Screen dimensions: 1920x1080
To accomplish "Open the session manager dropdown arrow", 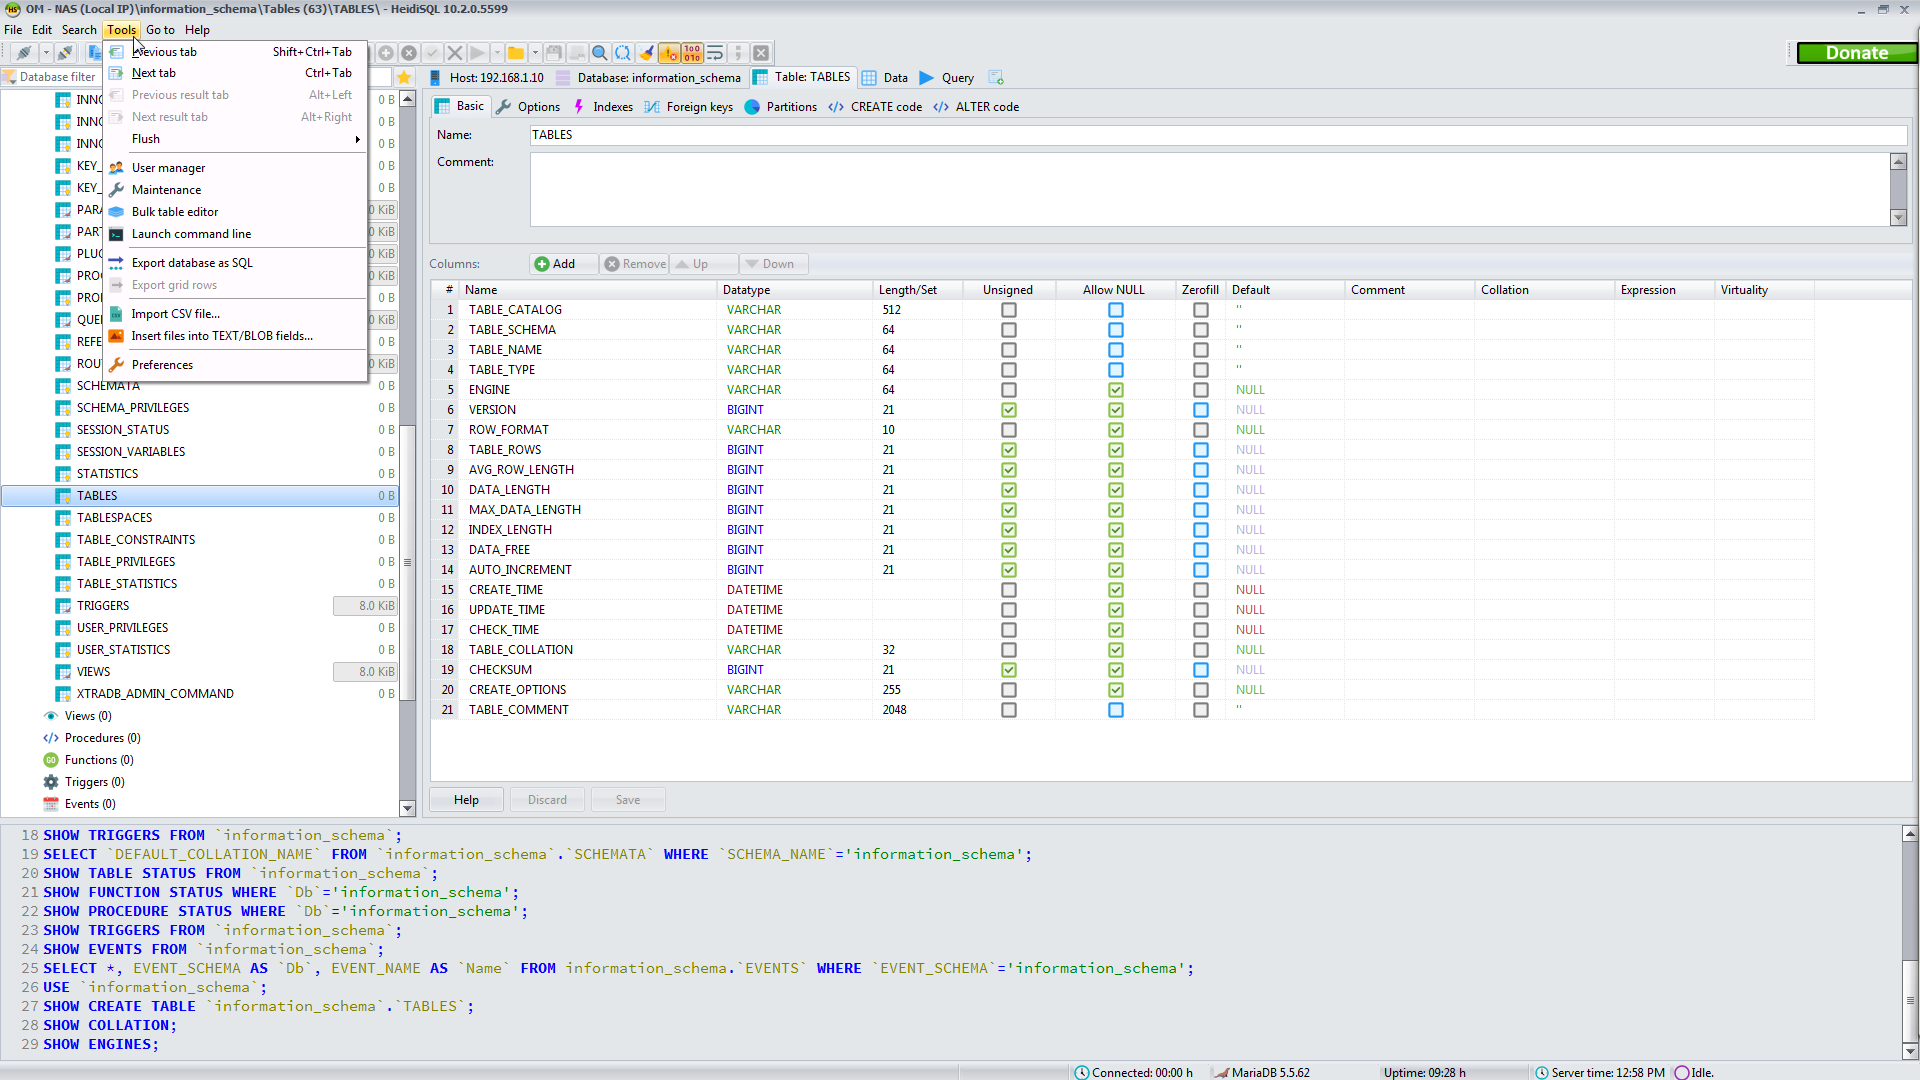I will coord(45,53).
